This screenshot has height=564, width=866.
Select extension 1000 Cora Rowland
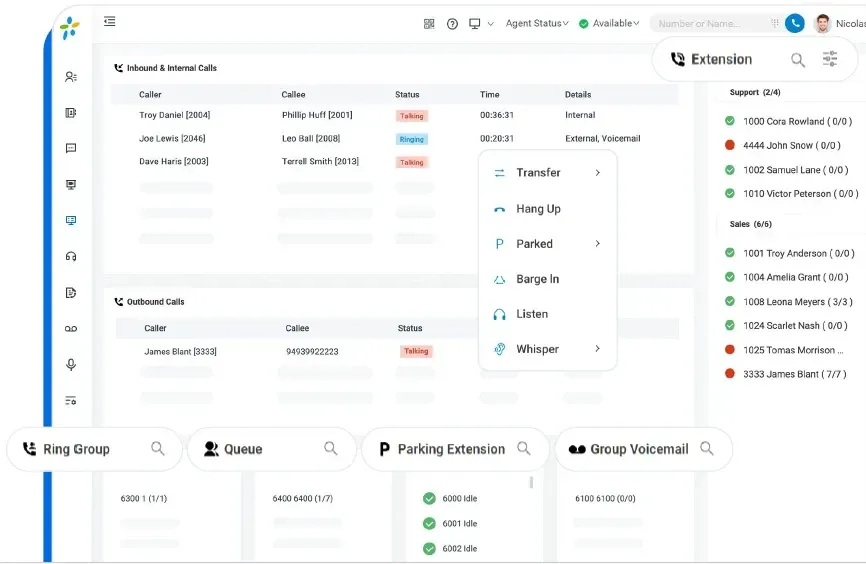789,121
